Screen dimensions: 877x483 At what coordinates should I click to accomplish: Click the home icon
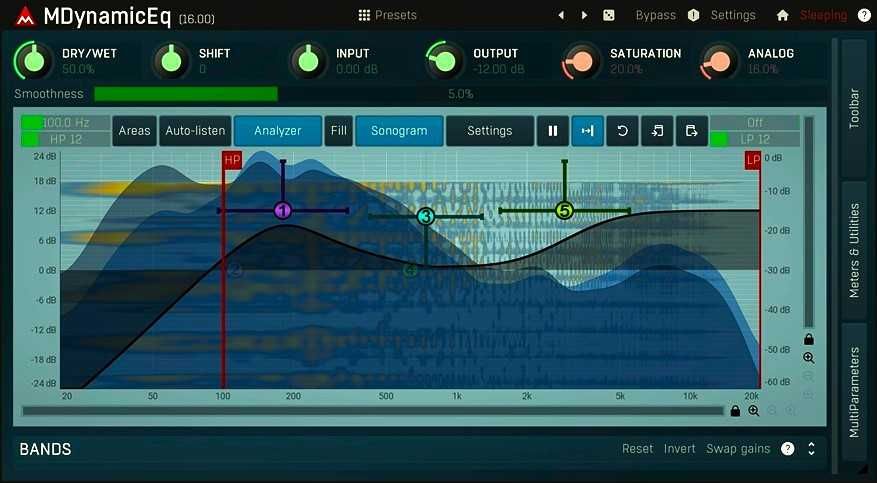(782, 16)
